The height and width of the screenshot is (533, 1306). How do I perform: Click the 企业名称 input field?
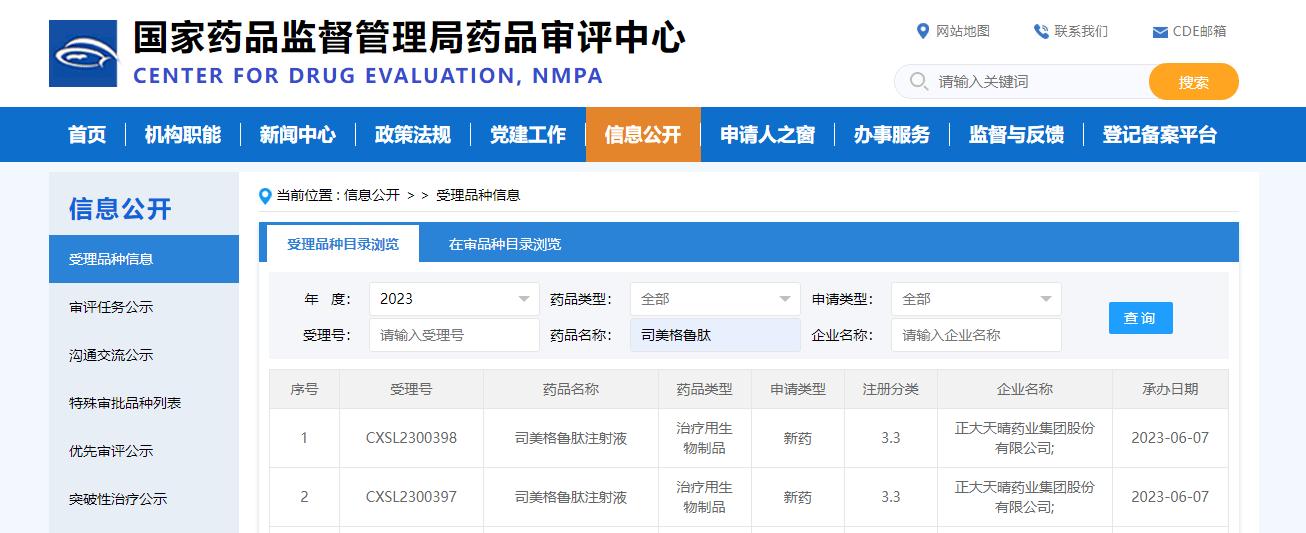(x=976, y=335)
